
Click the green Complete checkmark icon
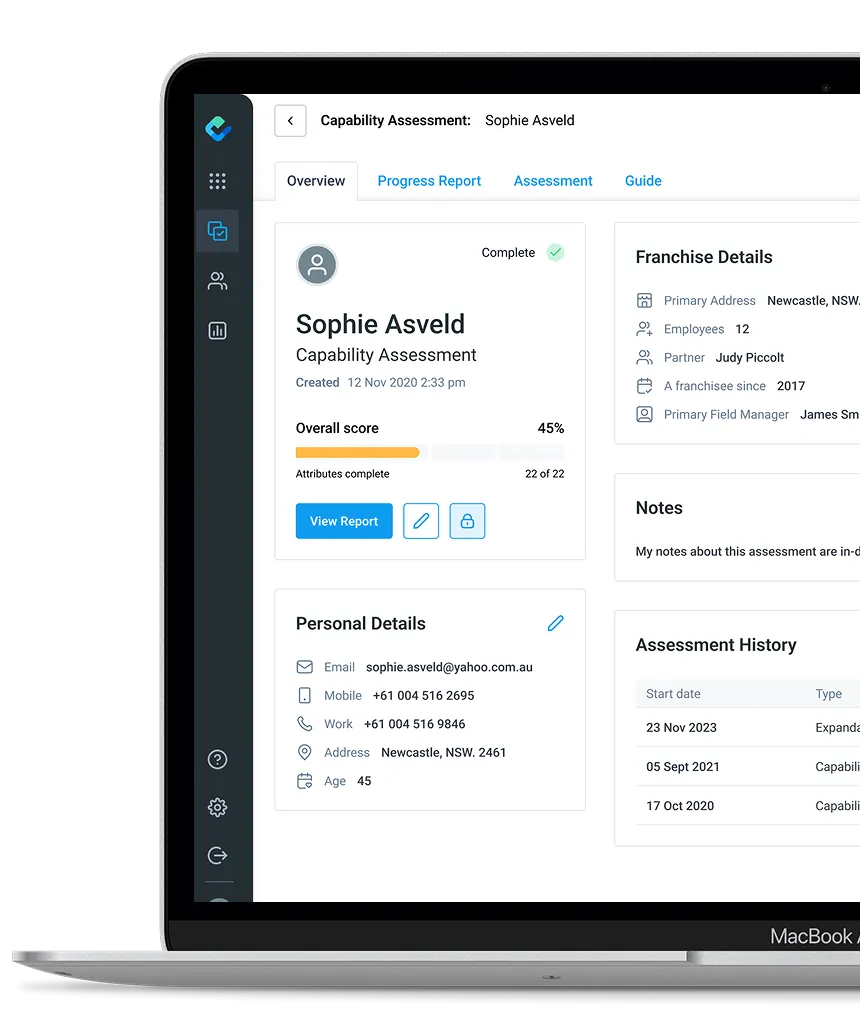(x=555, y=252)
